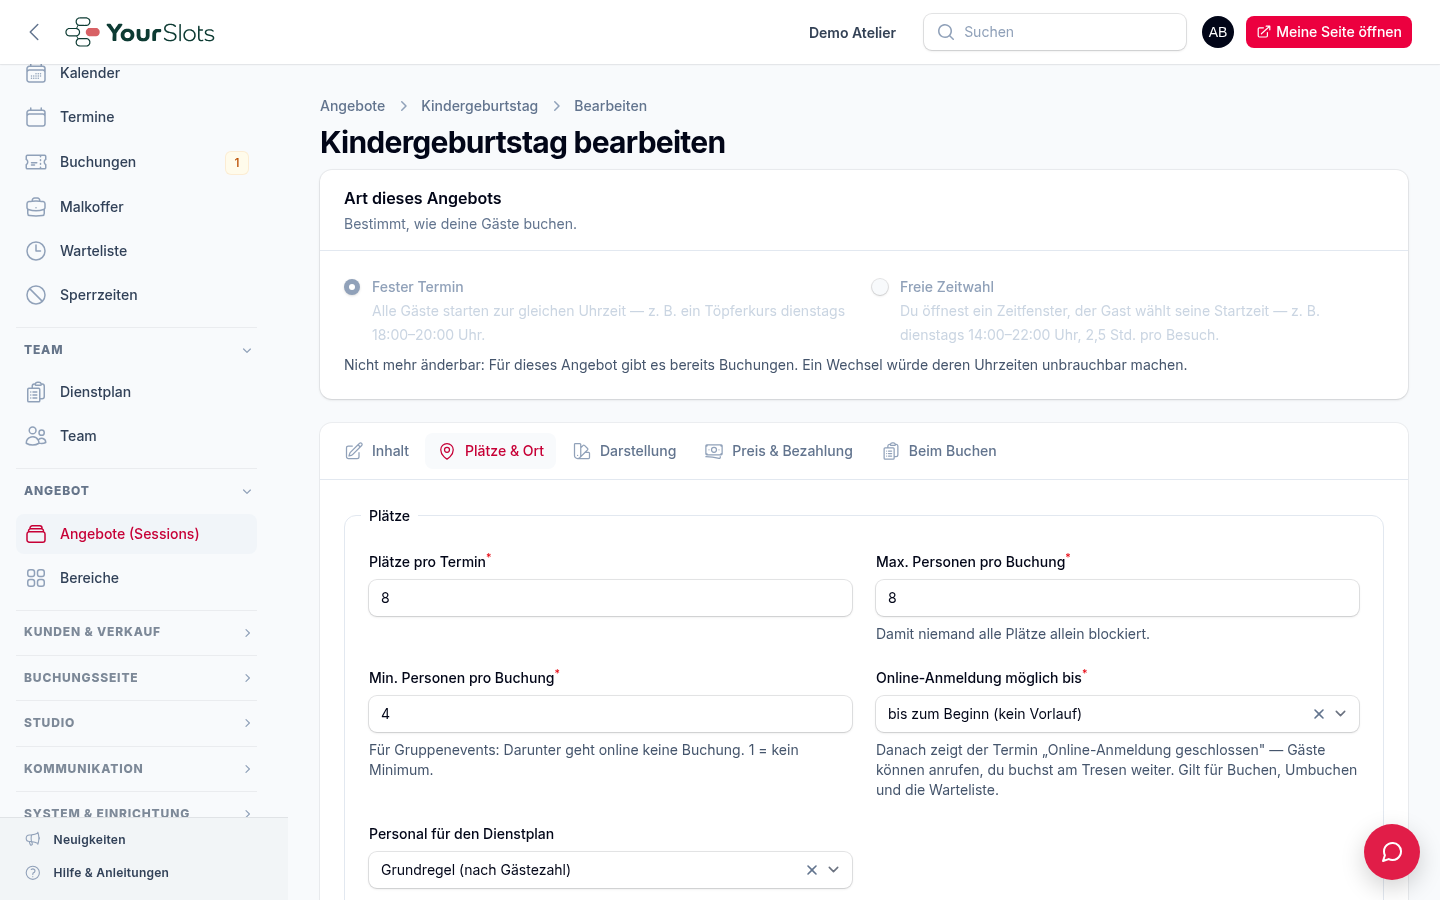Open the Beim Buchen tab
Image resolution: width=1440 pixels, height=900 pixels.
(939, 451)
